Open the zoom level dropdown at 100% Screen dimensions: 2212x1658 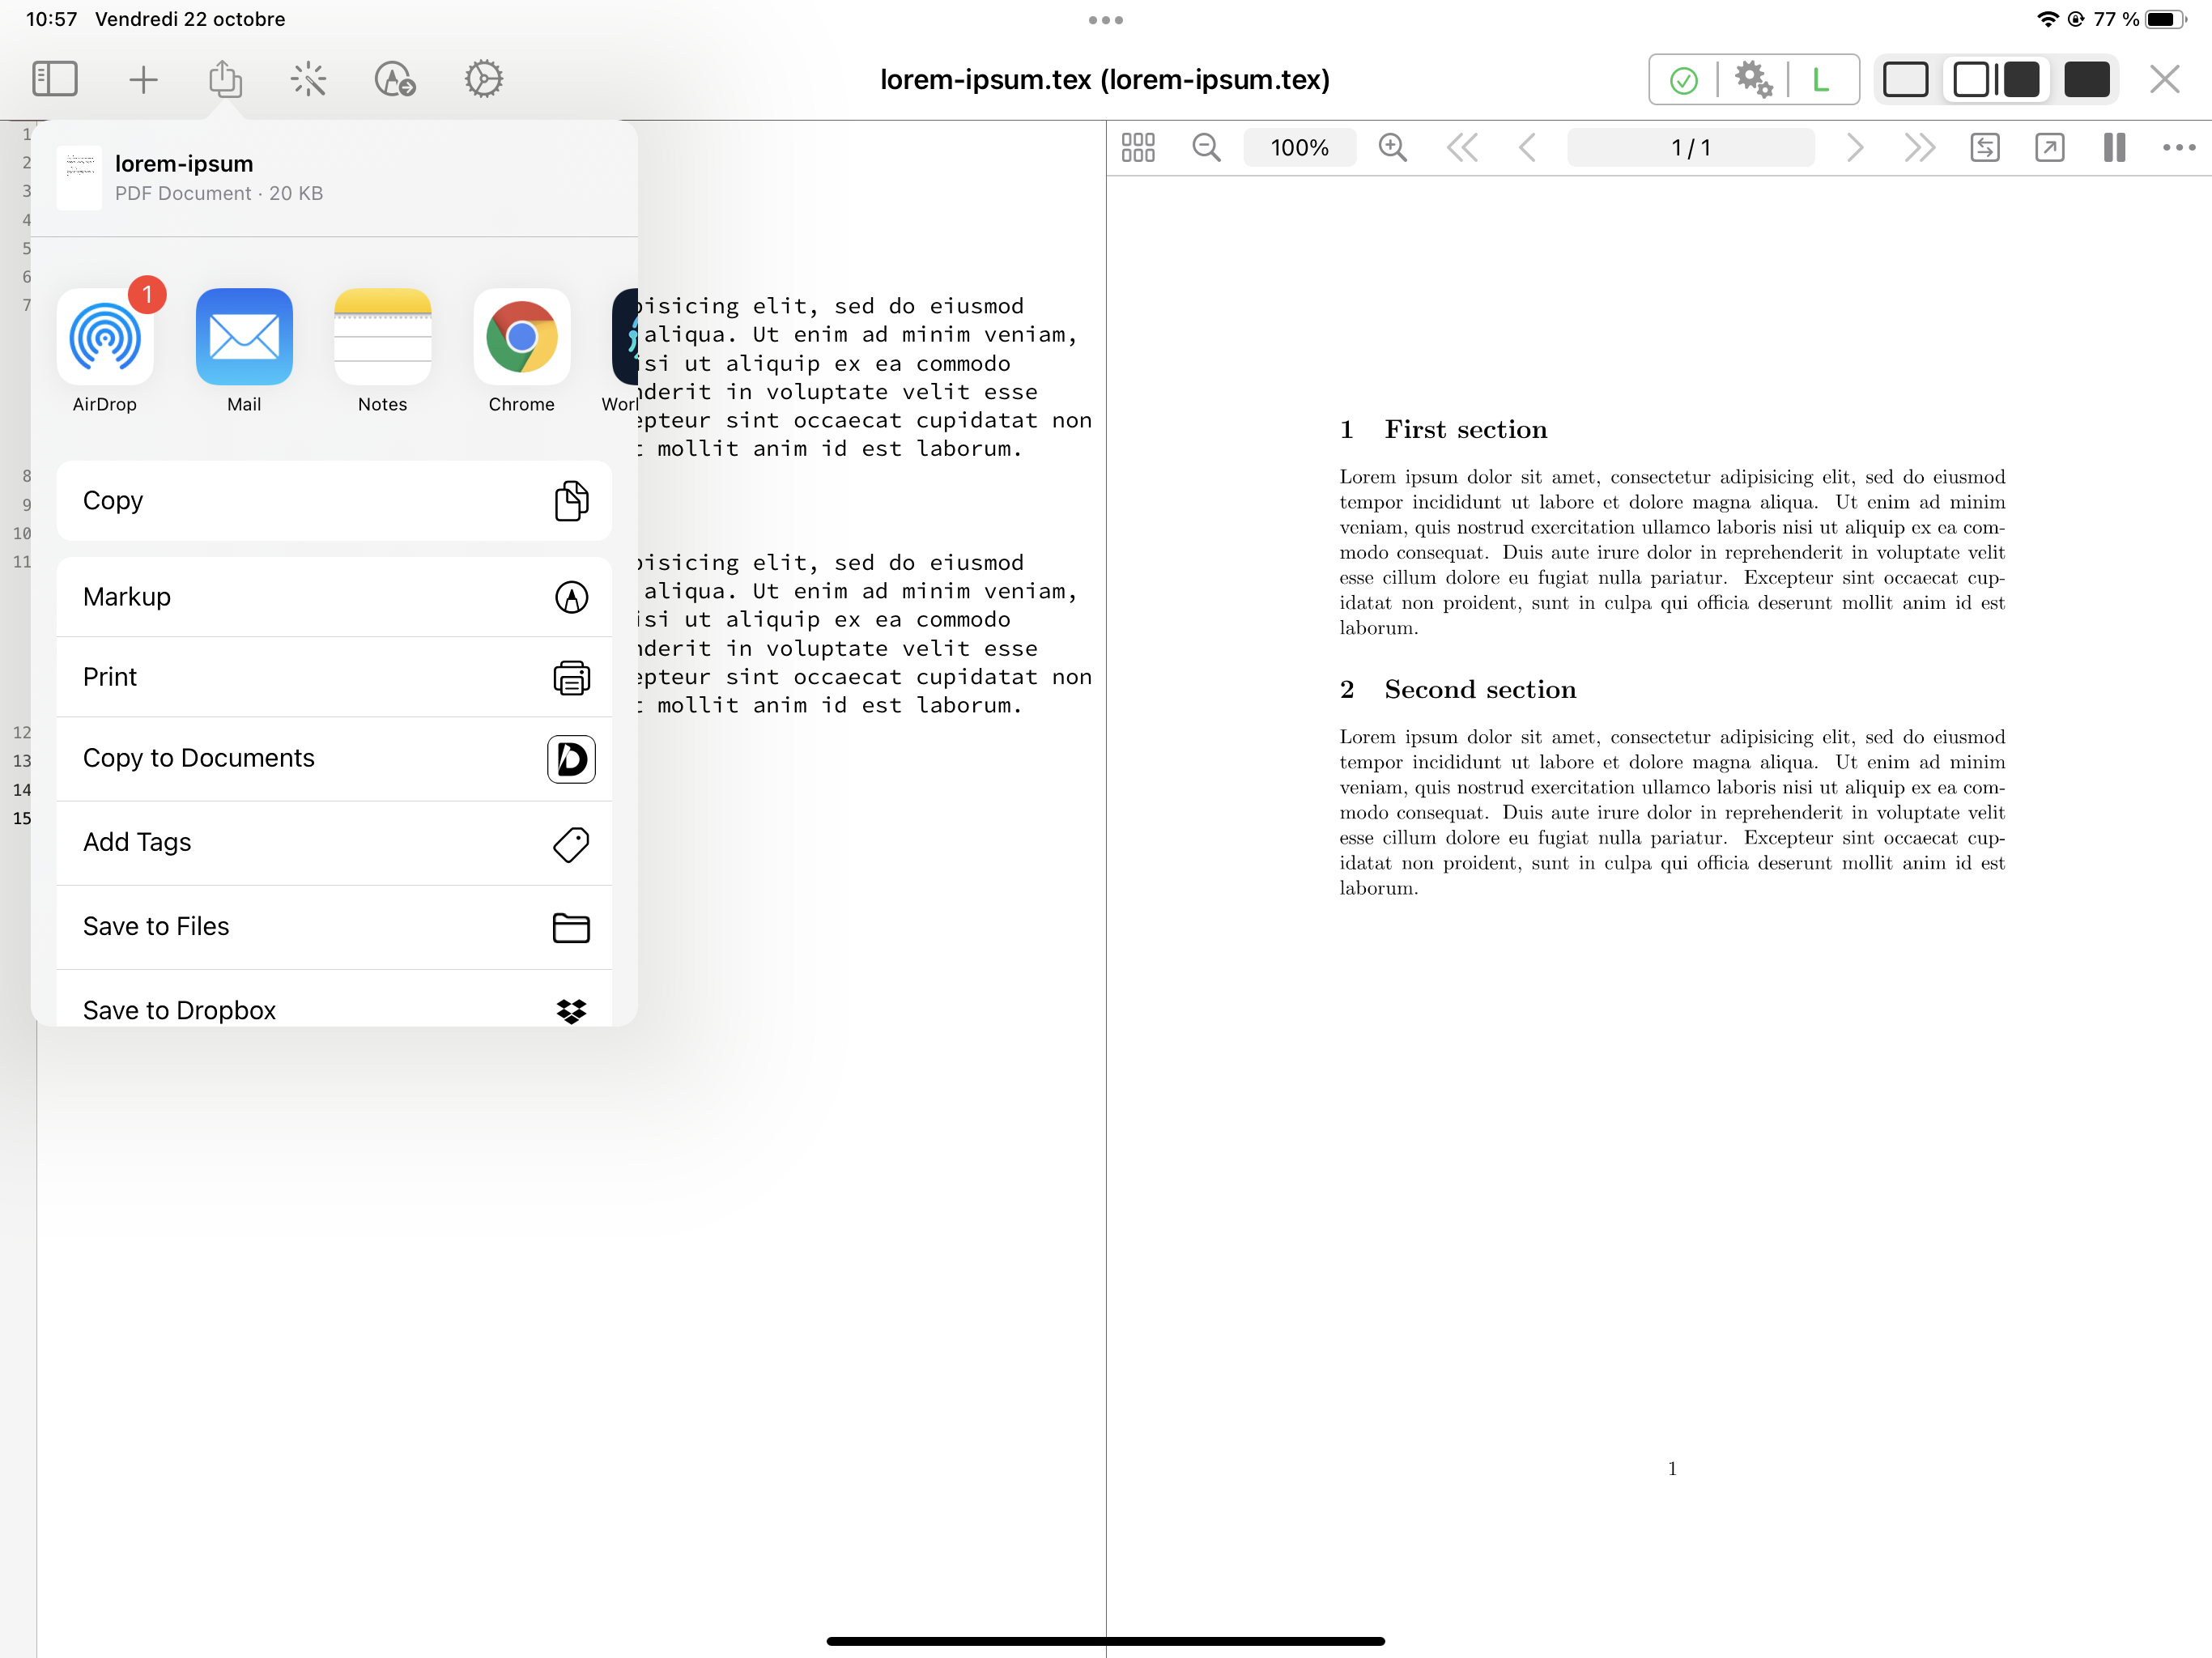1300,147
